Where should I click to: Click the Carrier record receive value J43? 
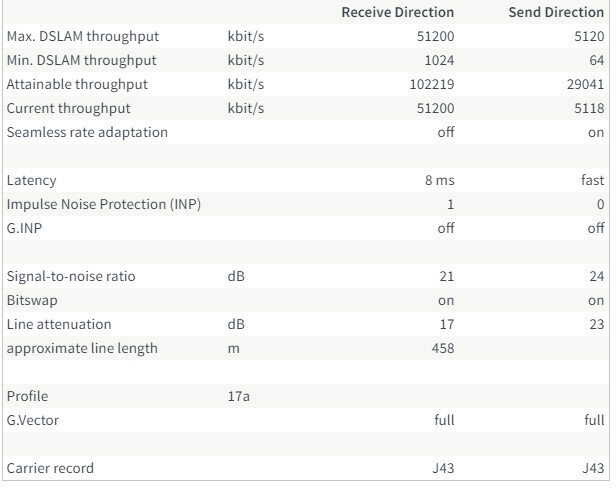pyautogui.click(x=443, y=468)
